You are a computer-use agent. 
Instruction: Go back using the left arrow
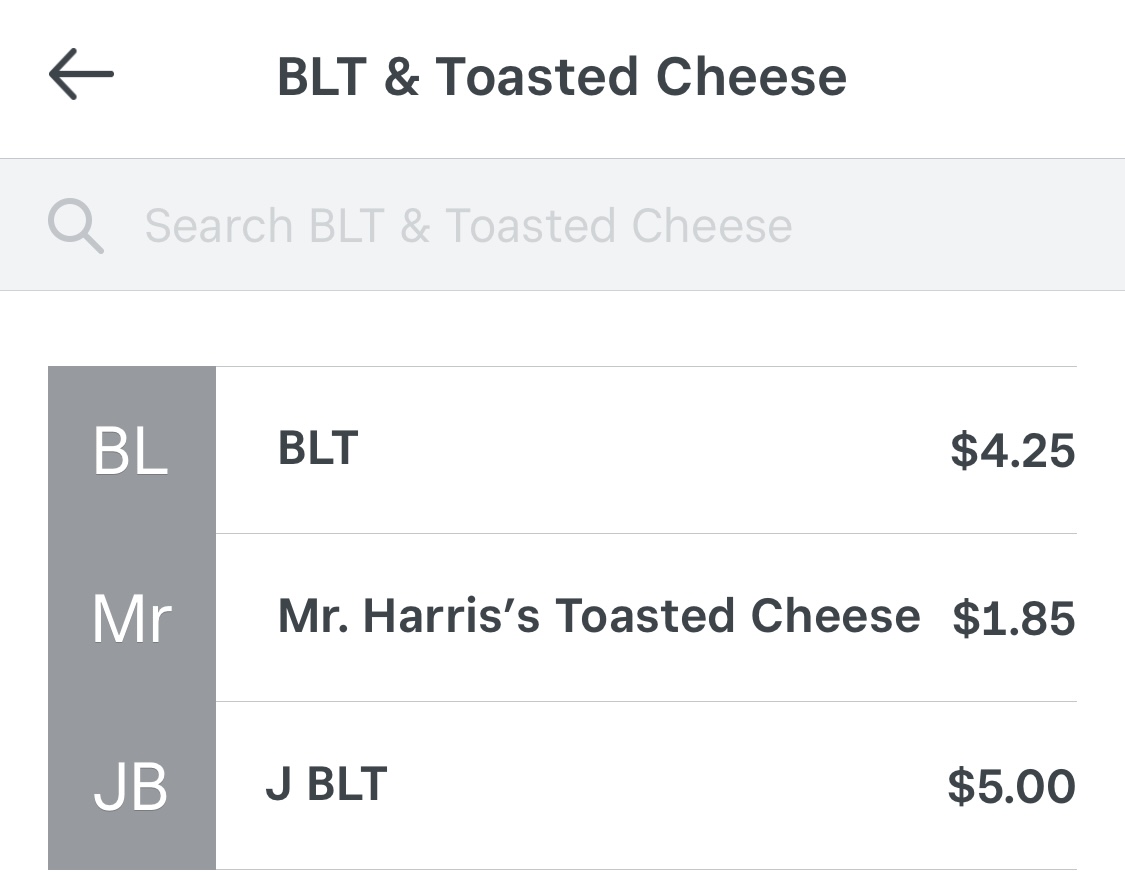[x=81, y=76]
